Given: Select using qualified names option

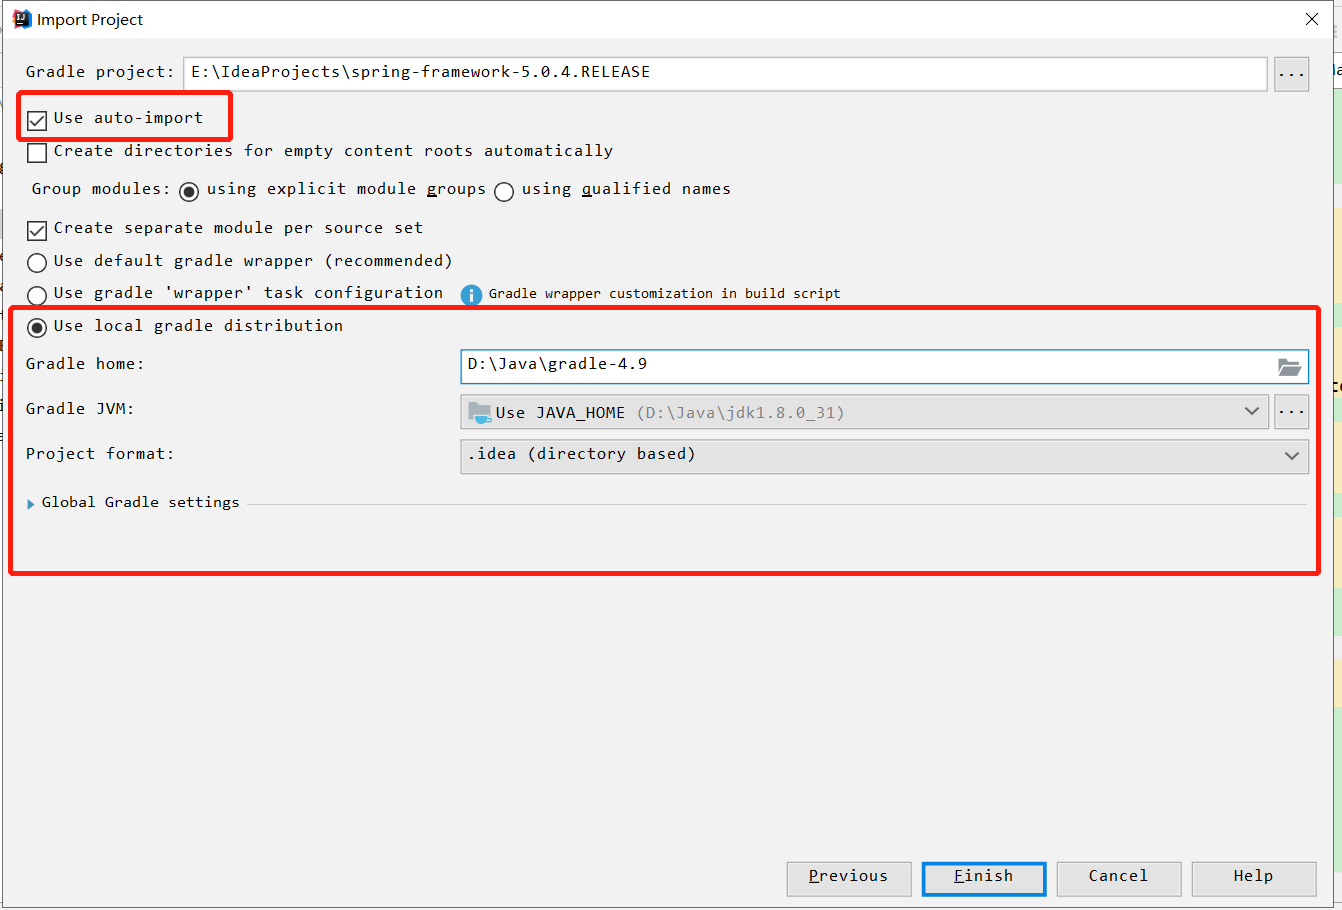Looking at the screenshot, I should tap(504, 192).
